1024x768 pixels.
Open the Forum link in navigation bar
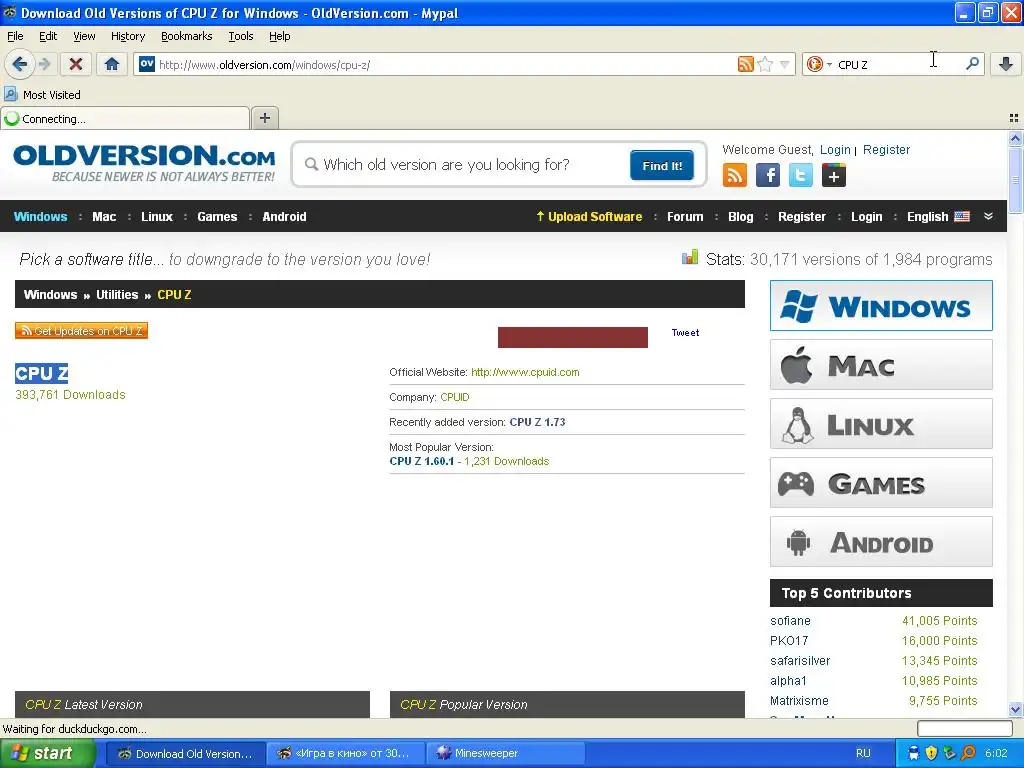click(685, 216)
